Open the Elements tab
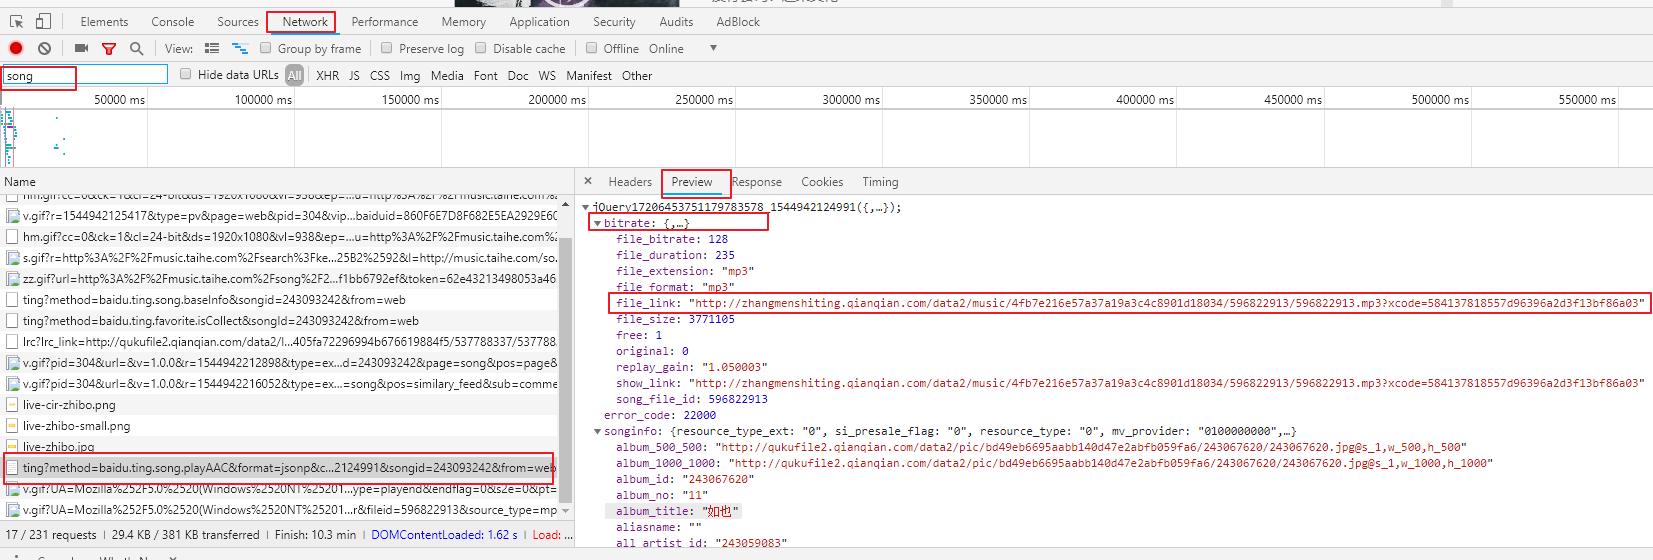The width and height of the screenshot is (1653, 560). coord(104,21)
